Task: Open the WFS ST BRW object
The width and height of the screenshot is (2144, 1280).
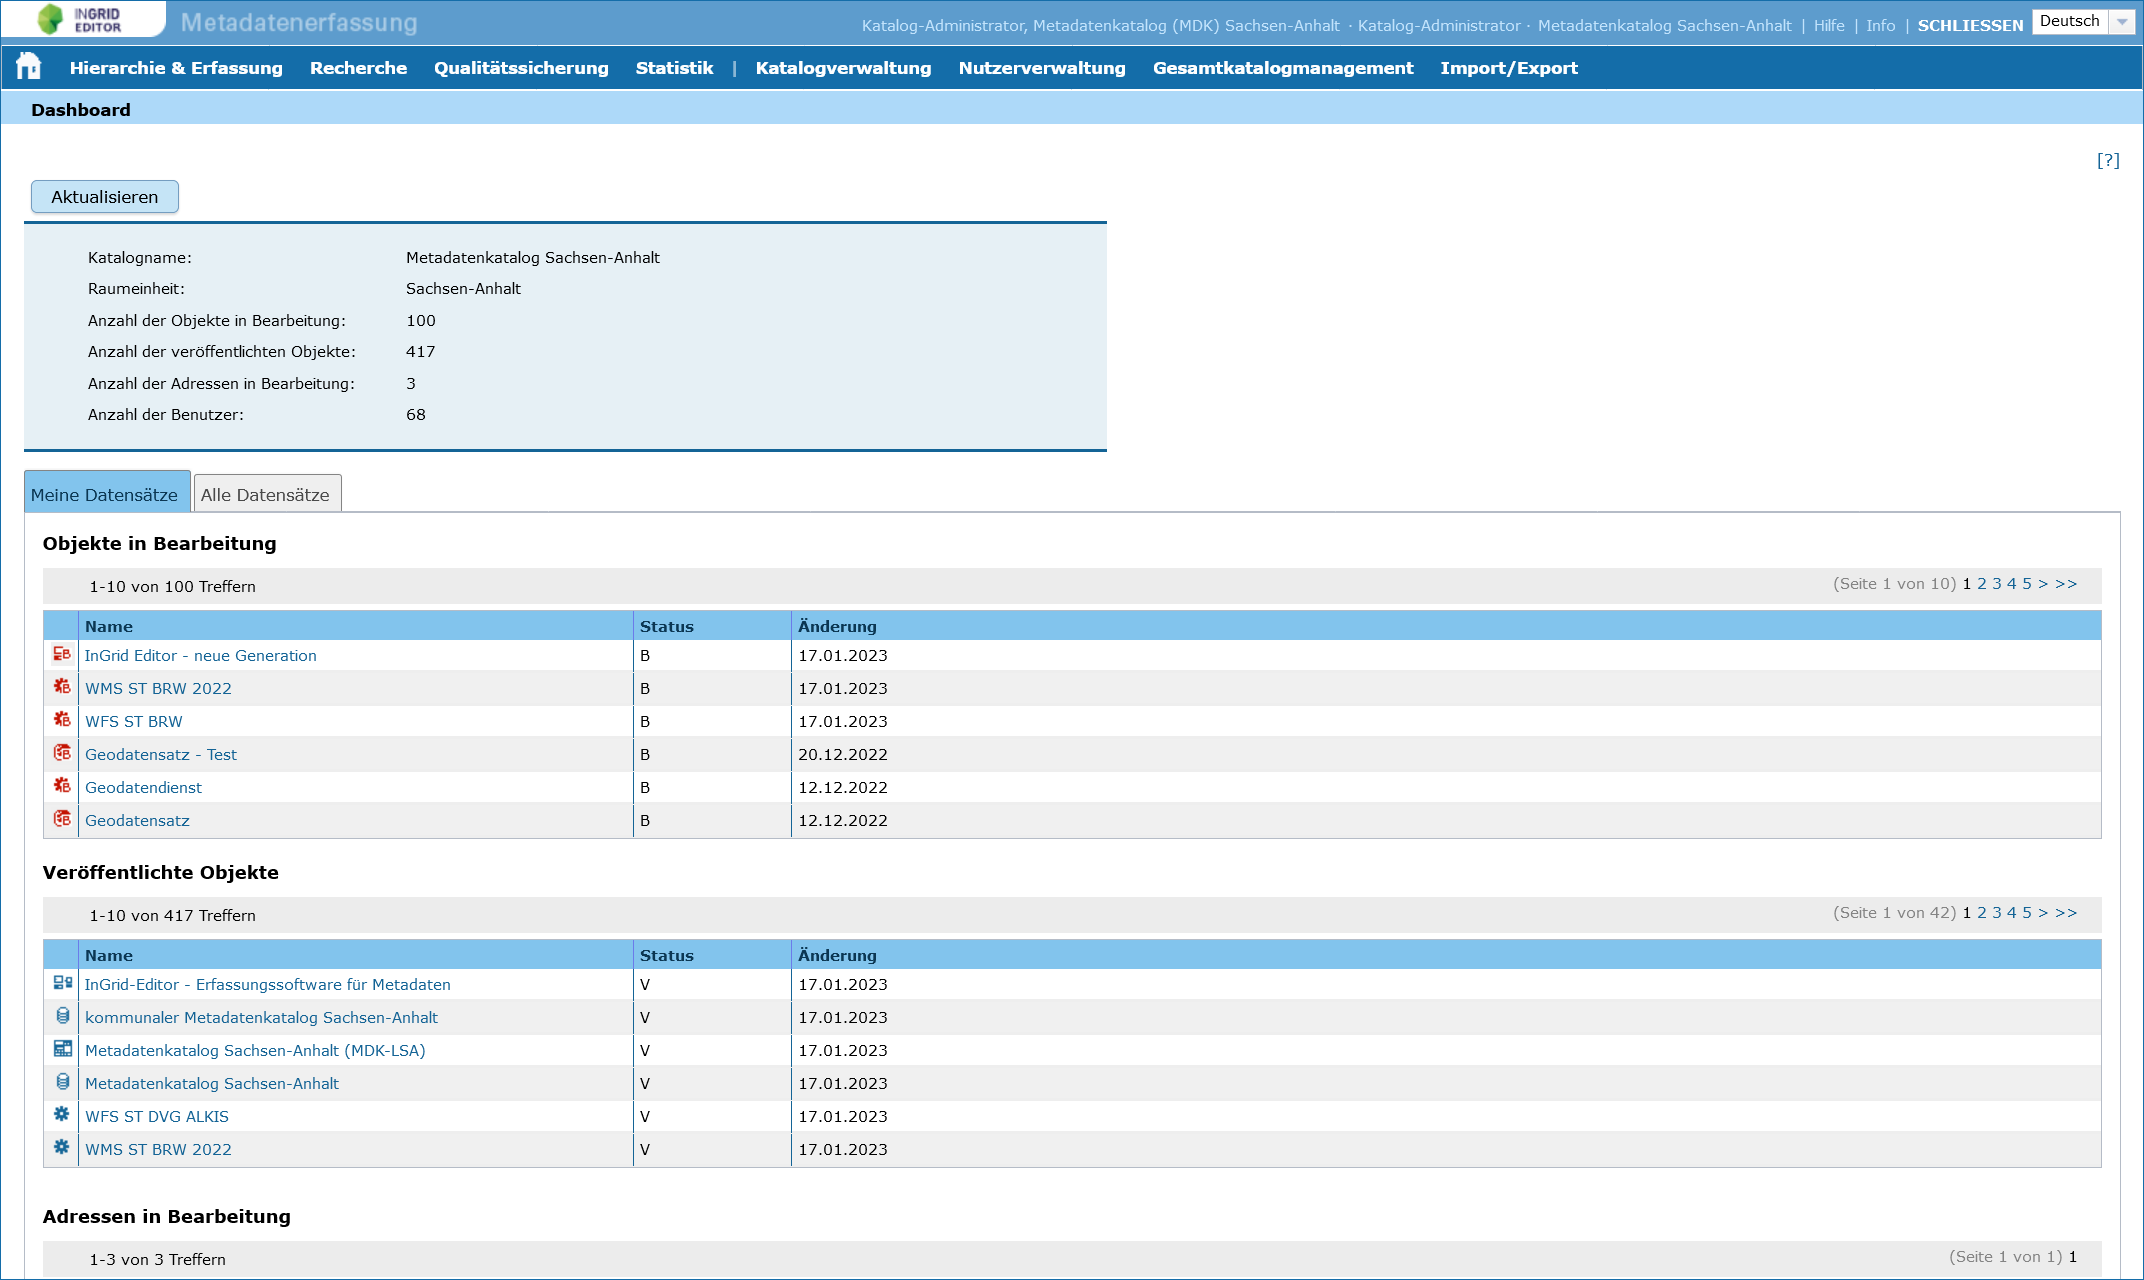Action: click(x=134, y=721)
